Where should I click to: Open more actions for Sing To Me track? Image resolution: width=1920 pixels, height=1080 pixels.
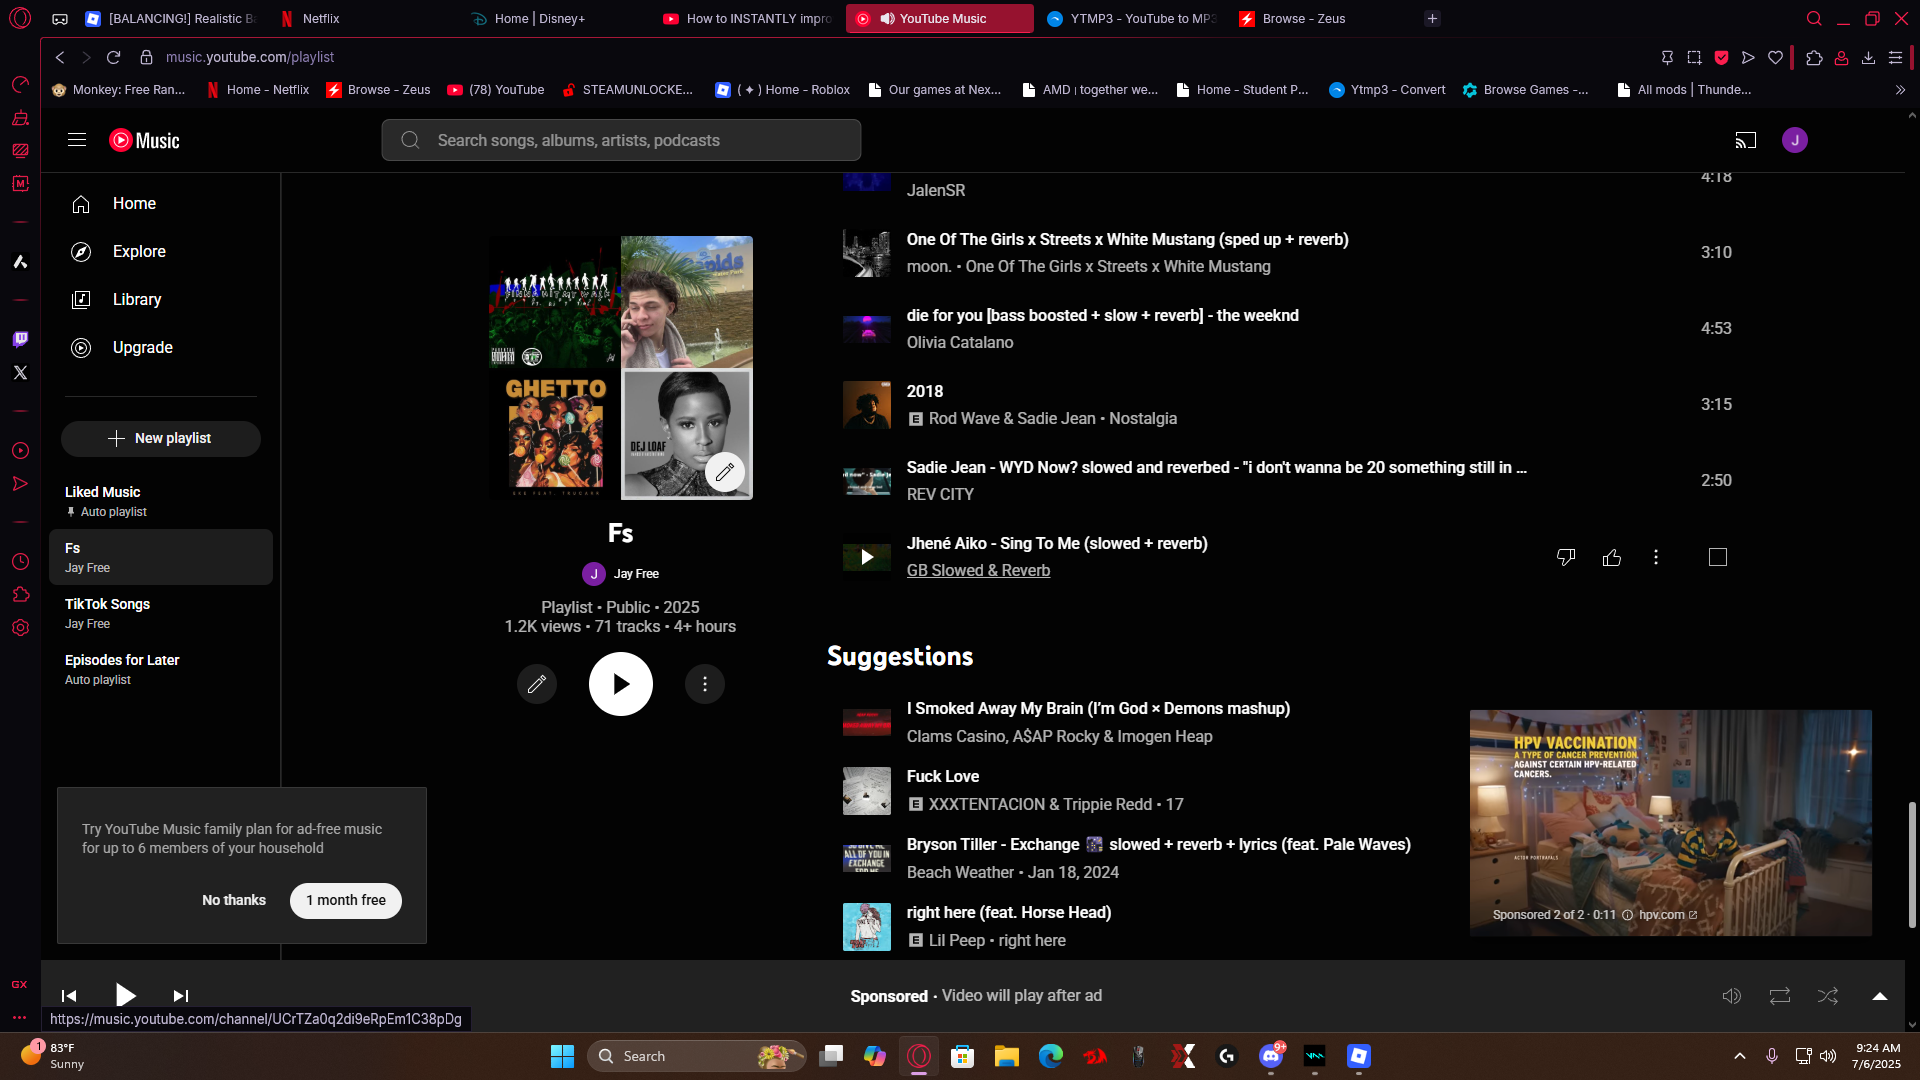click(x=1656, y=557)
